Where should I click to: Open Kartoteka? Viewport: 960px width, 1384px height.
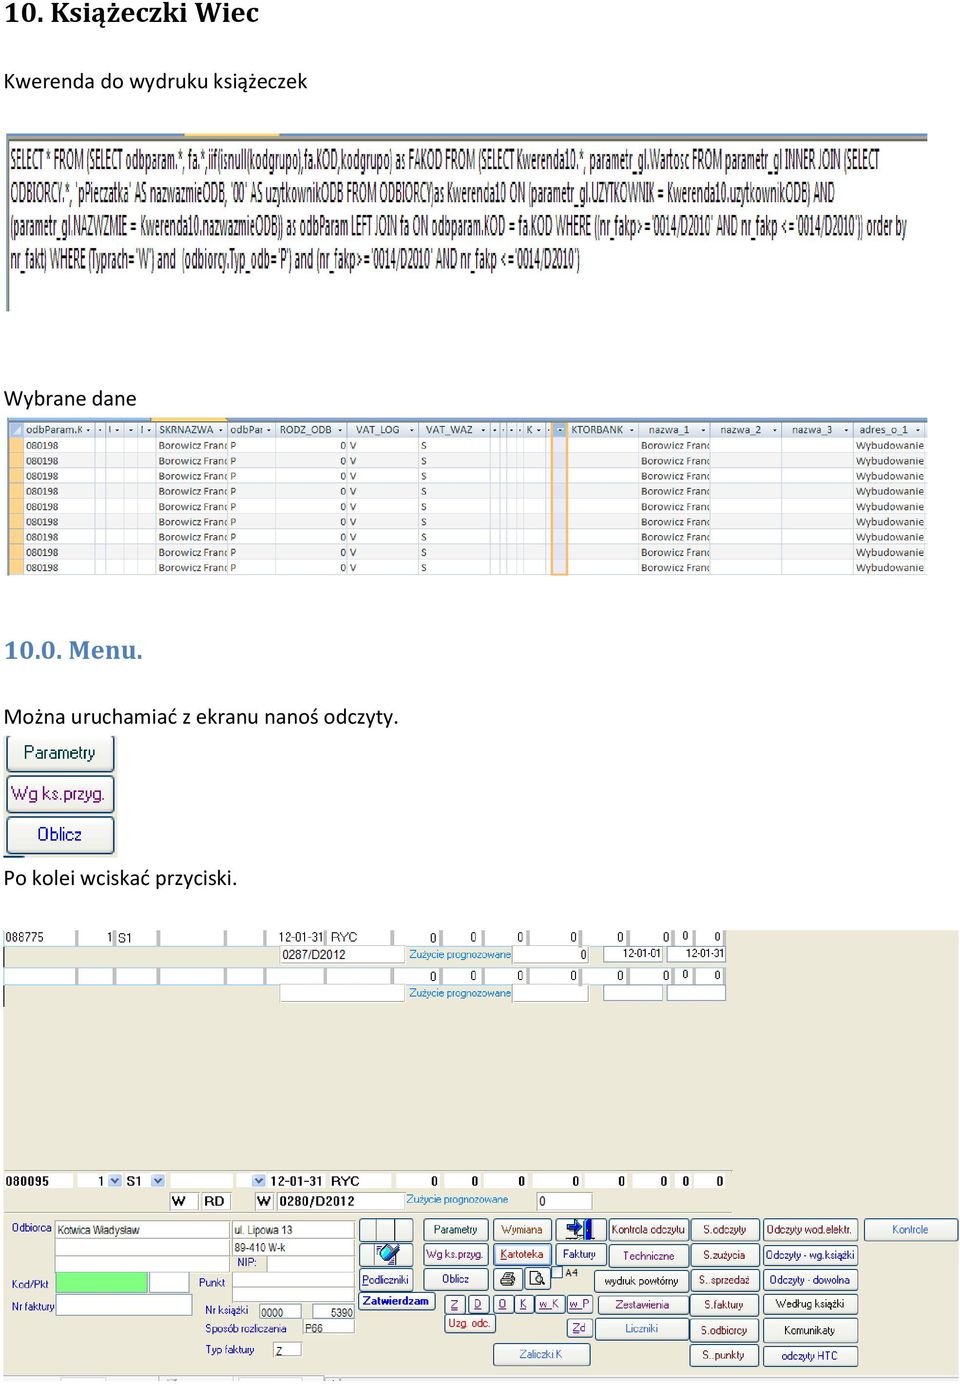[522, 1253]
